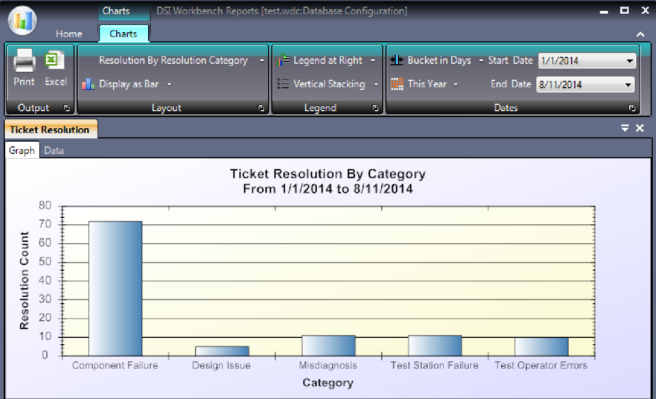
Task: Click the Bucket in Days label
Action: [x=439, y=61]
